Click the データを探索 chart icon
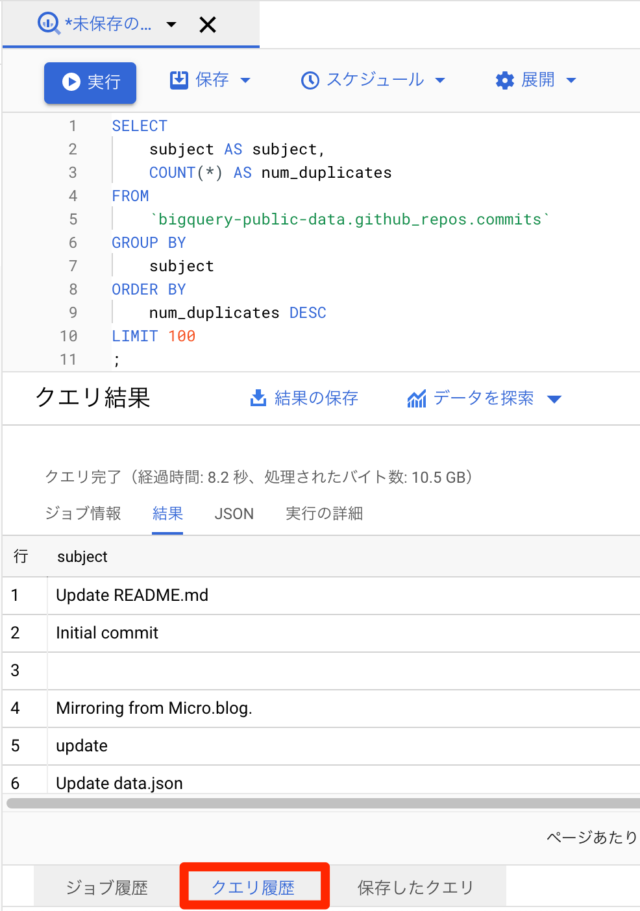The height and width of the screenshot is (911, 640). tap(416, 399)
